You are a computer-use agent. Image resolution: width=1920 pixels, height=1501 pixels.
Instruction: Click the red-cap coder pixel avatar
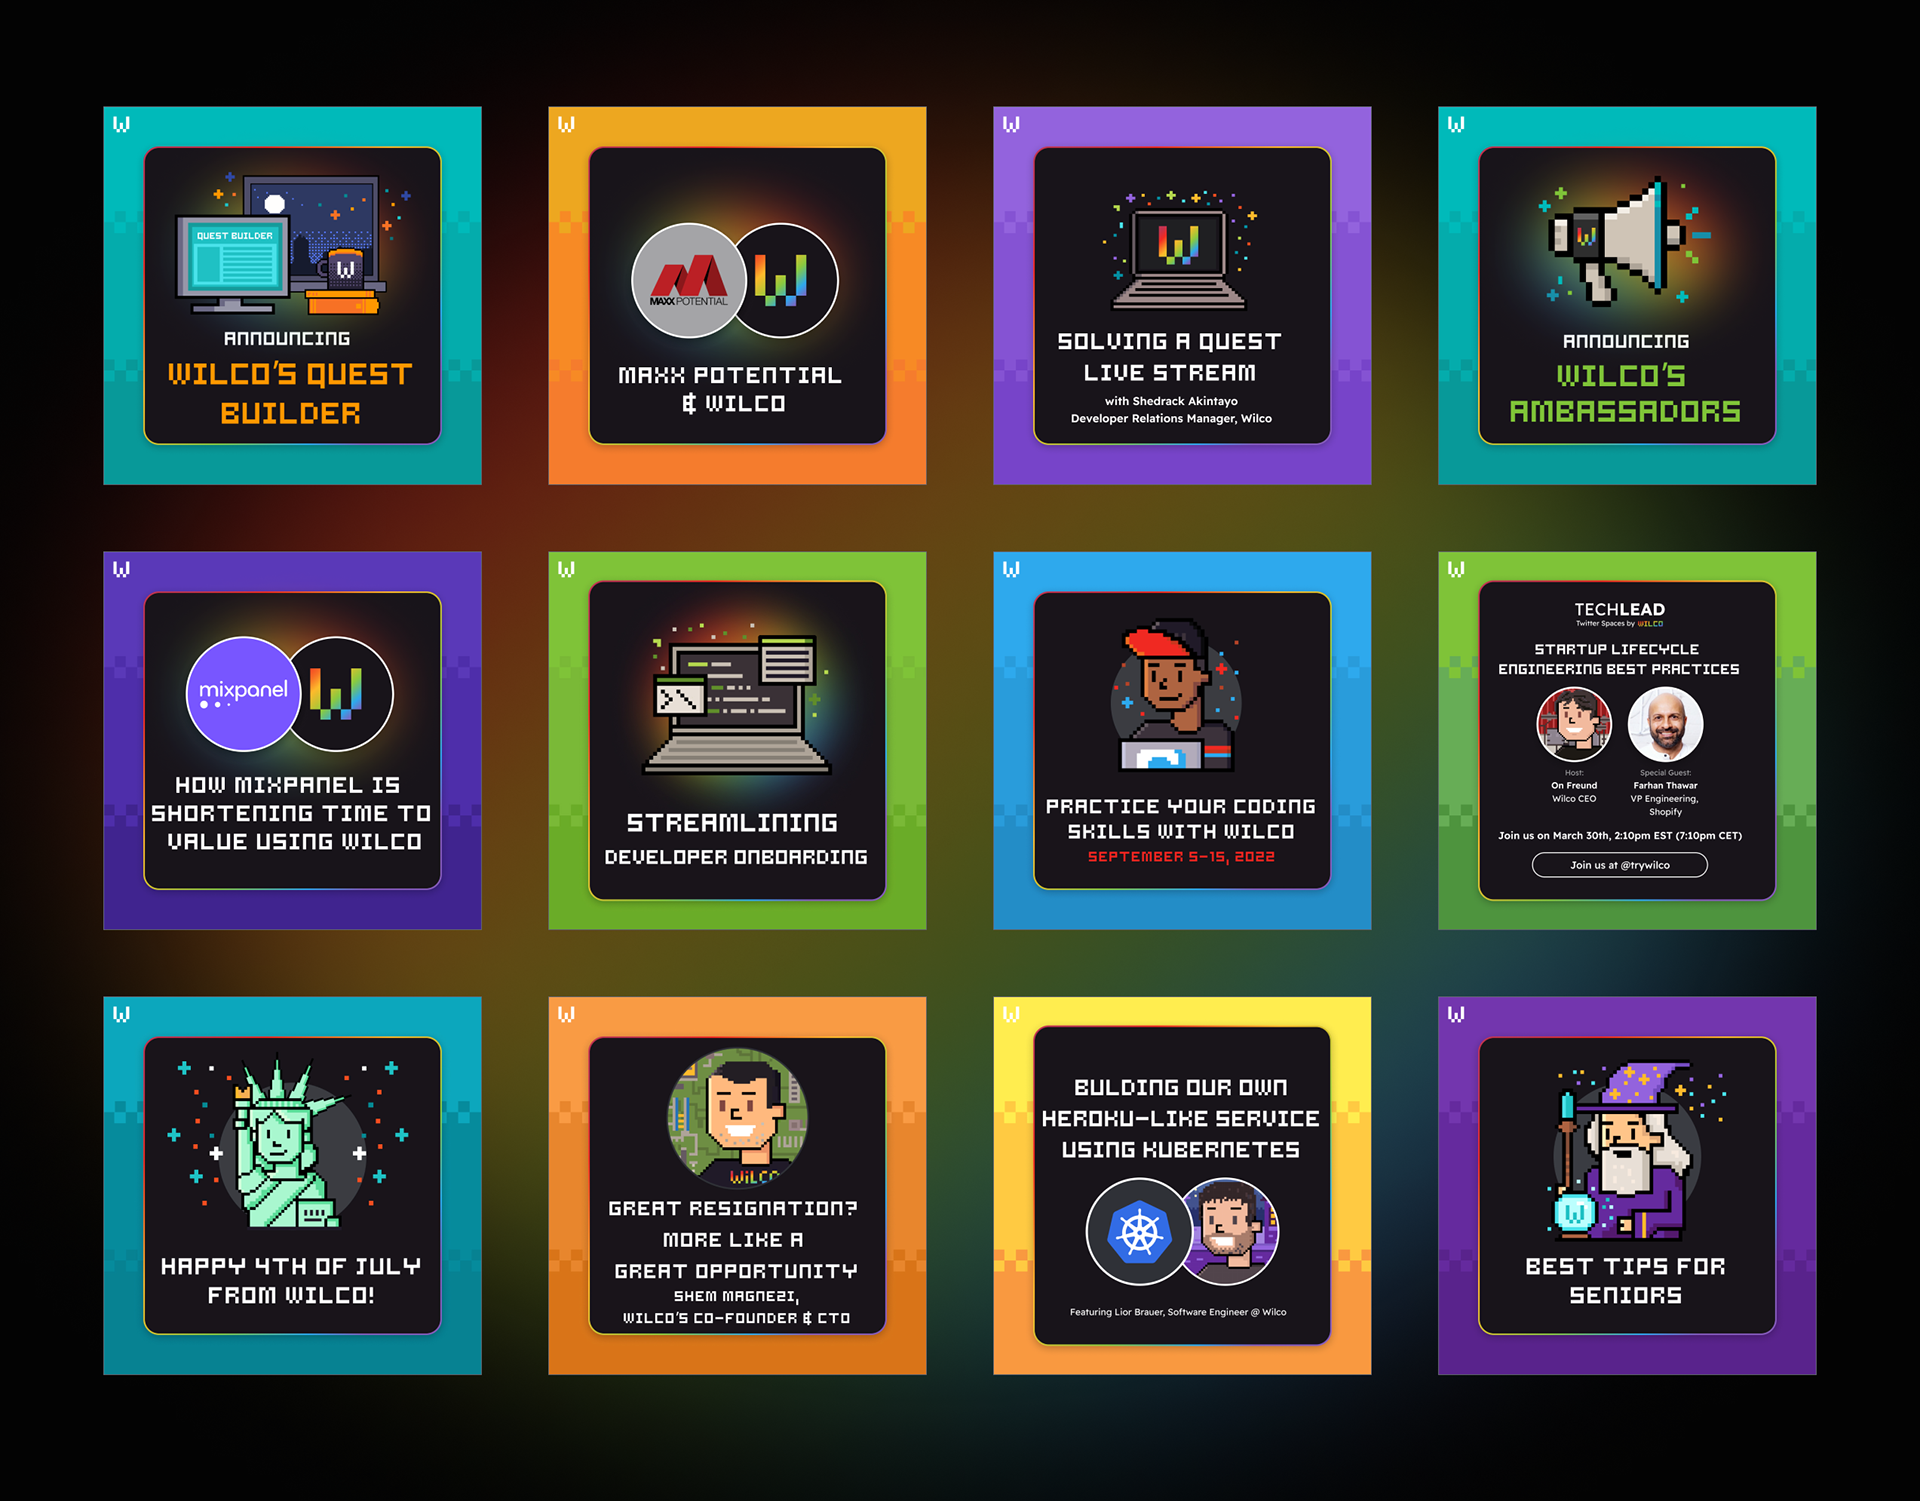click(x=1177, y=695)
